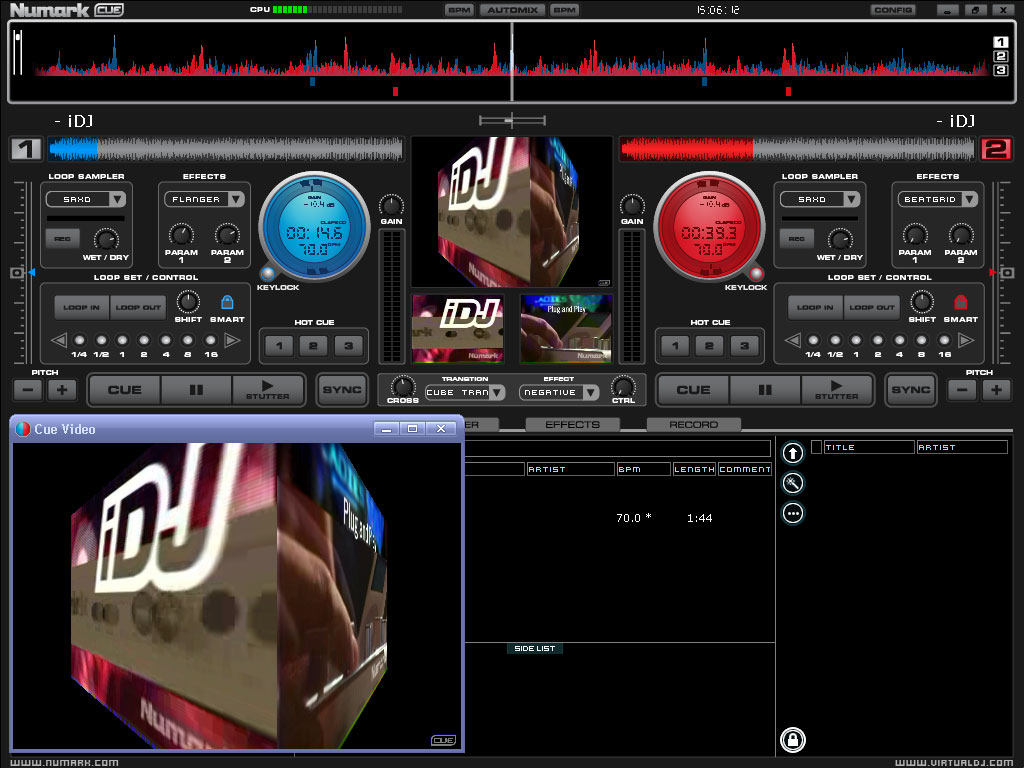The image size is (1024, 768).
Task: Sort browser by ARTIST column
Action: [x=571, y=469]
